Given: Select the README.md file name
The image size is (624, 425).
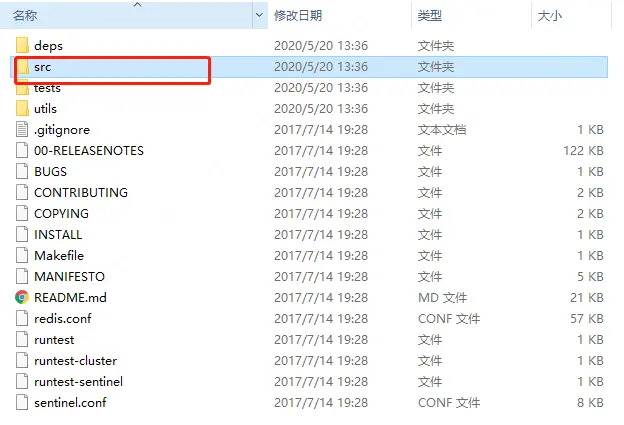Looking at the screenshot, I should point(70,298).
